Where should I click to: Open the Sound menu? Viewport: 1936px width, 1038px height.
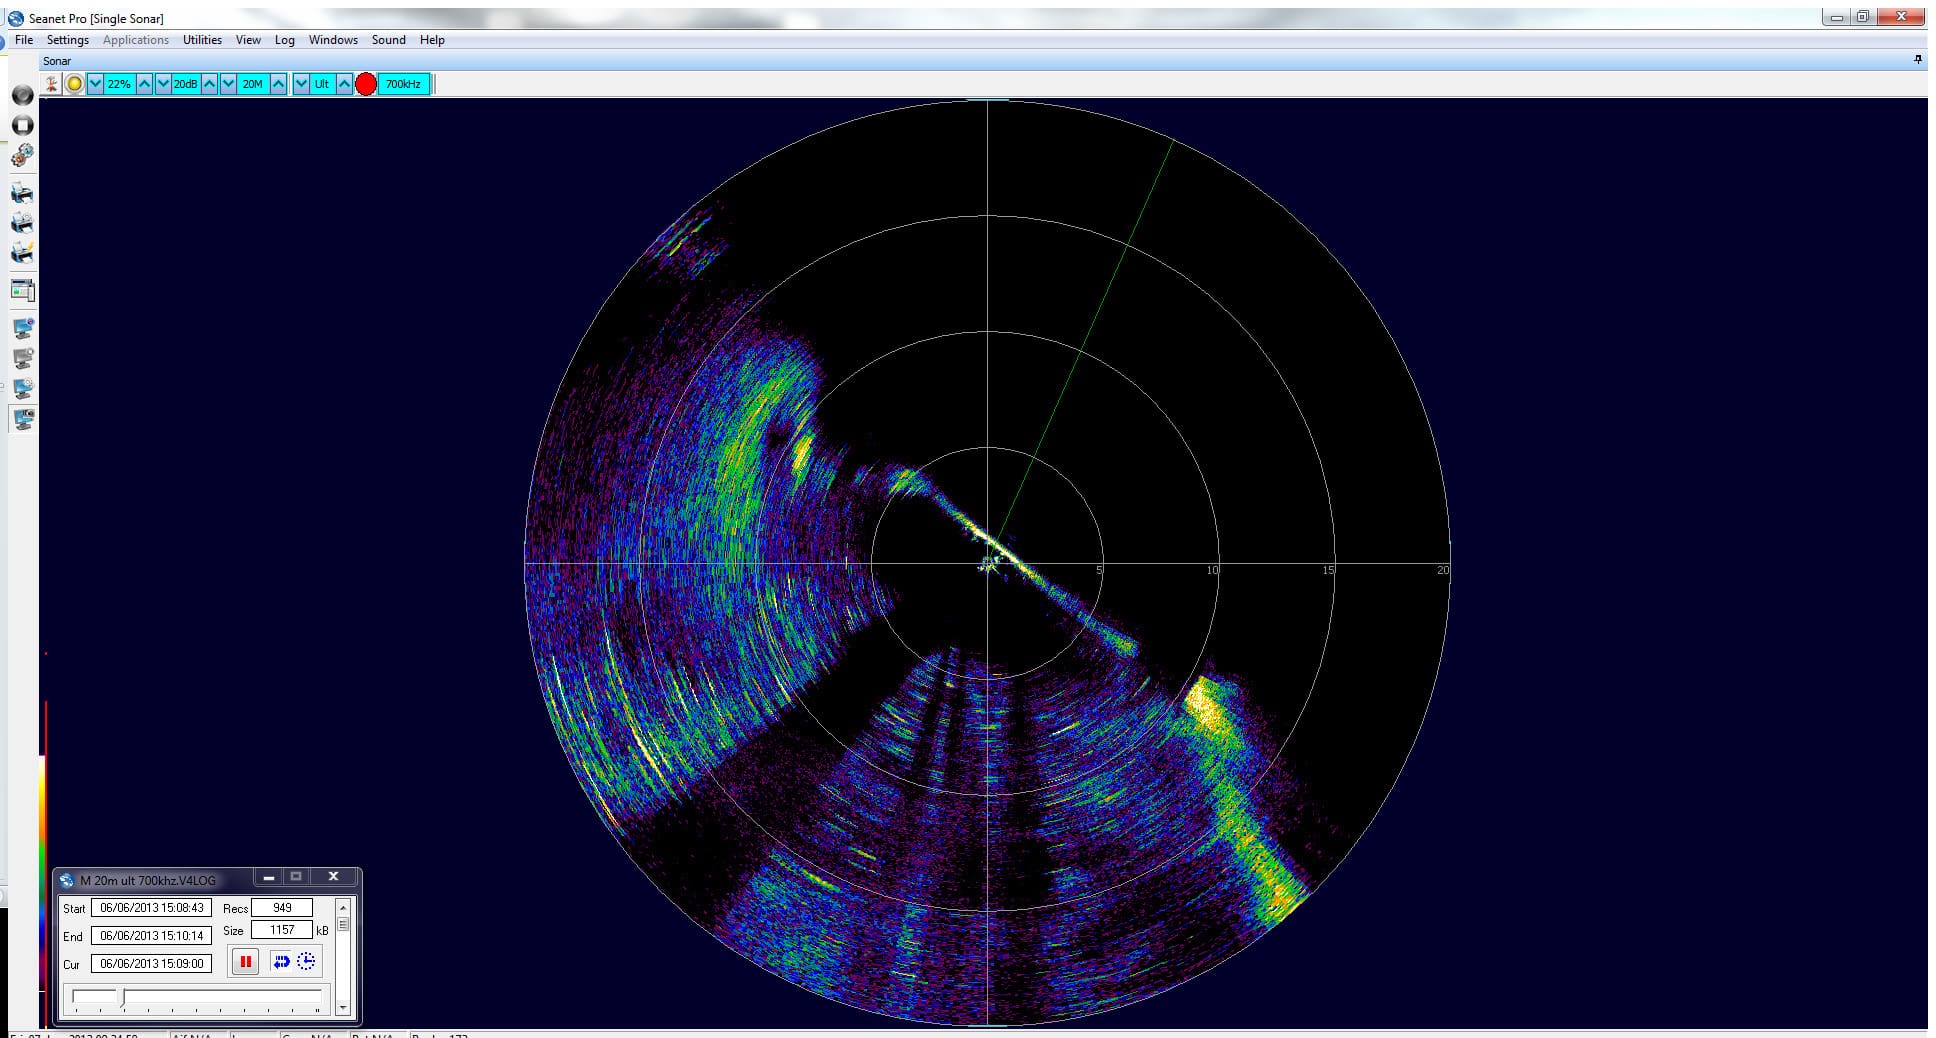388,40
